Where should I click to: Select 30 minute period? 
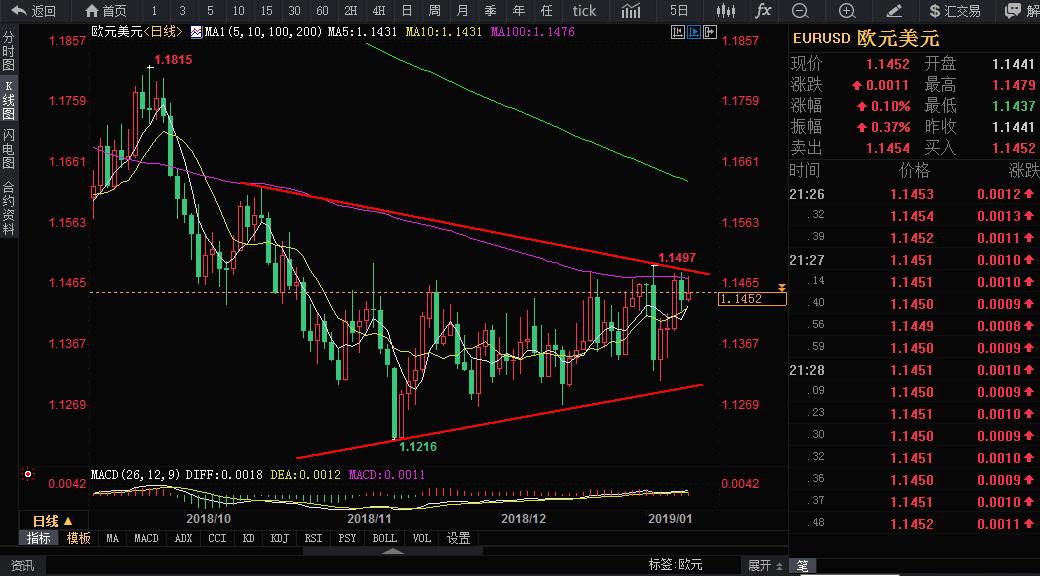point(294,11)
